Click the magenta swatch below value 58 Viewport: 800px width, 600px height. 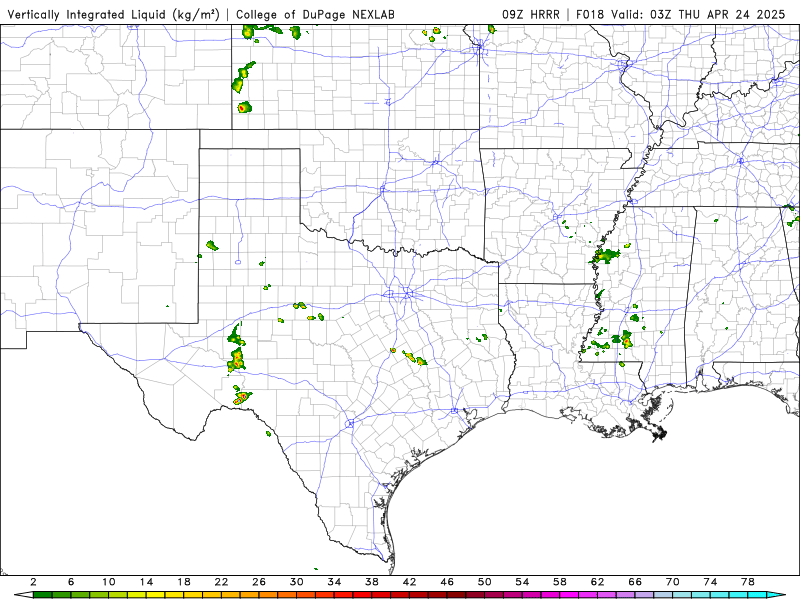(x=569, y=594)
